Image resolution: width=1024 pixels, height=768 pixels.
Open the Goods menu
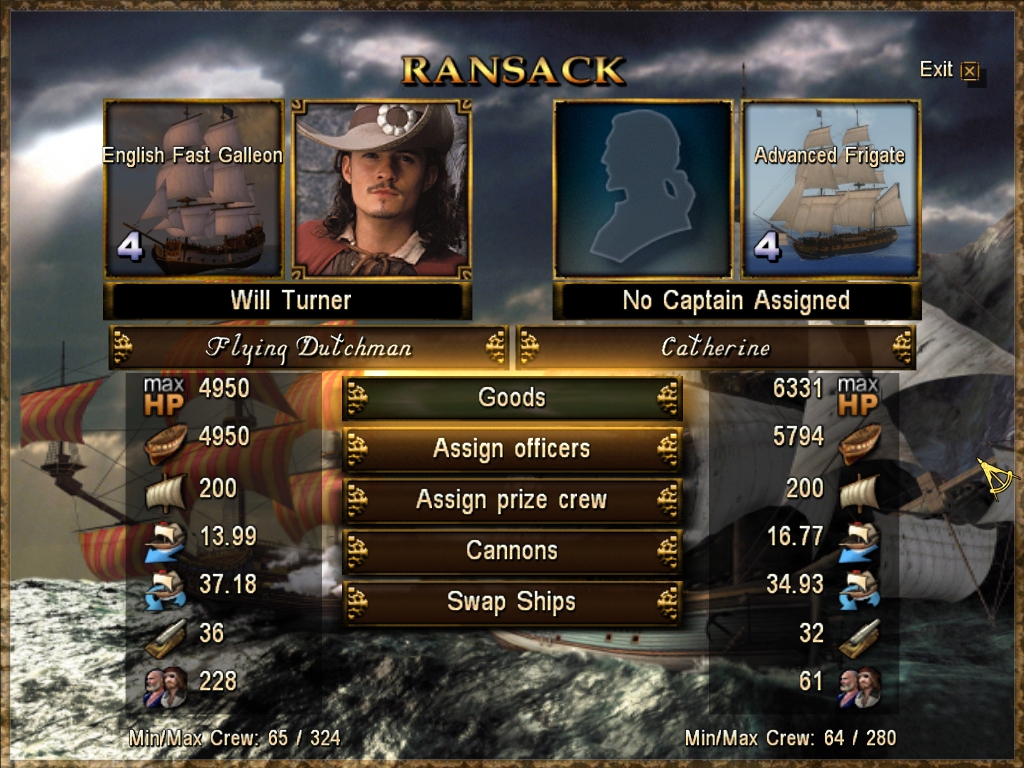(512, 398)
